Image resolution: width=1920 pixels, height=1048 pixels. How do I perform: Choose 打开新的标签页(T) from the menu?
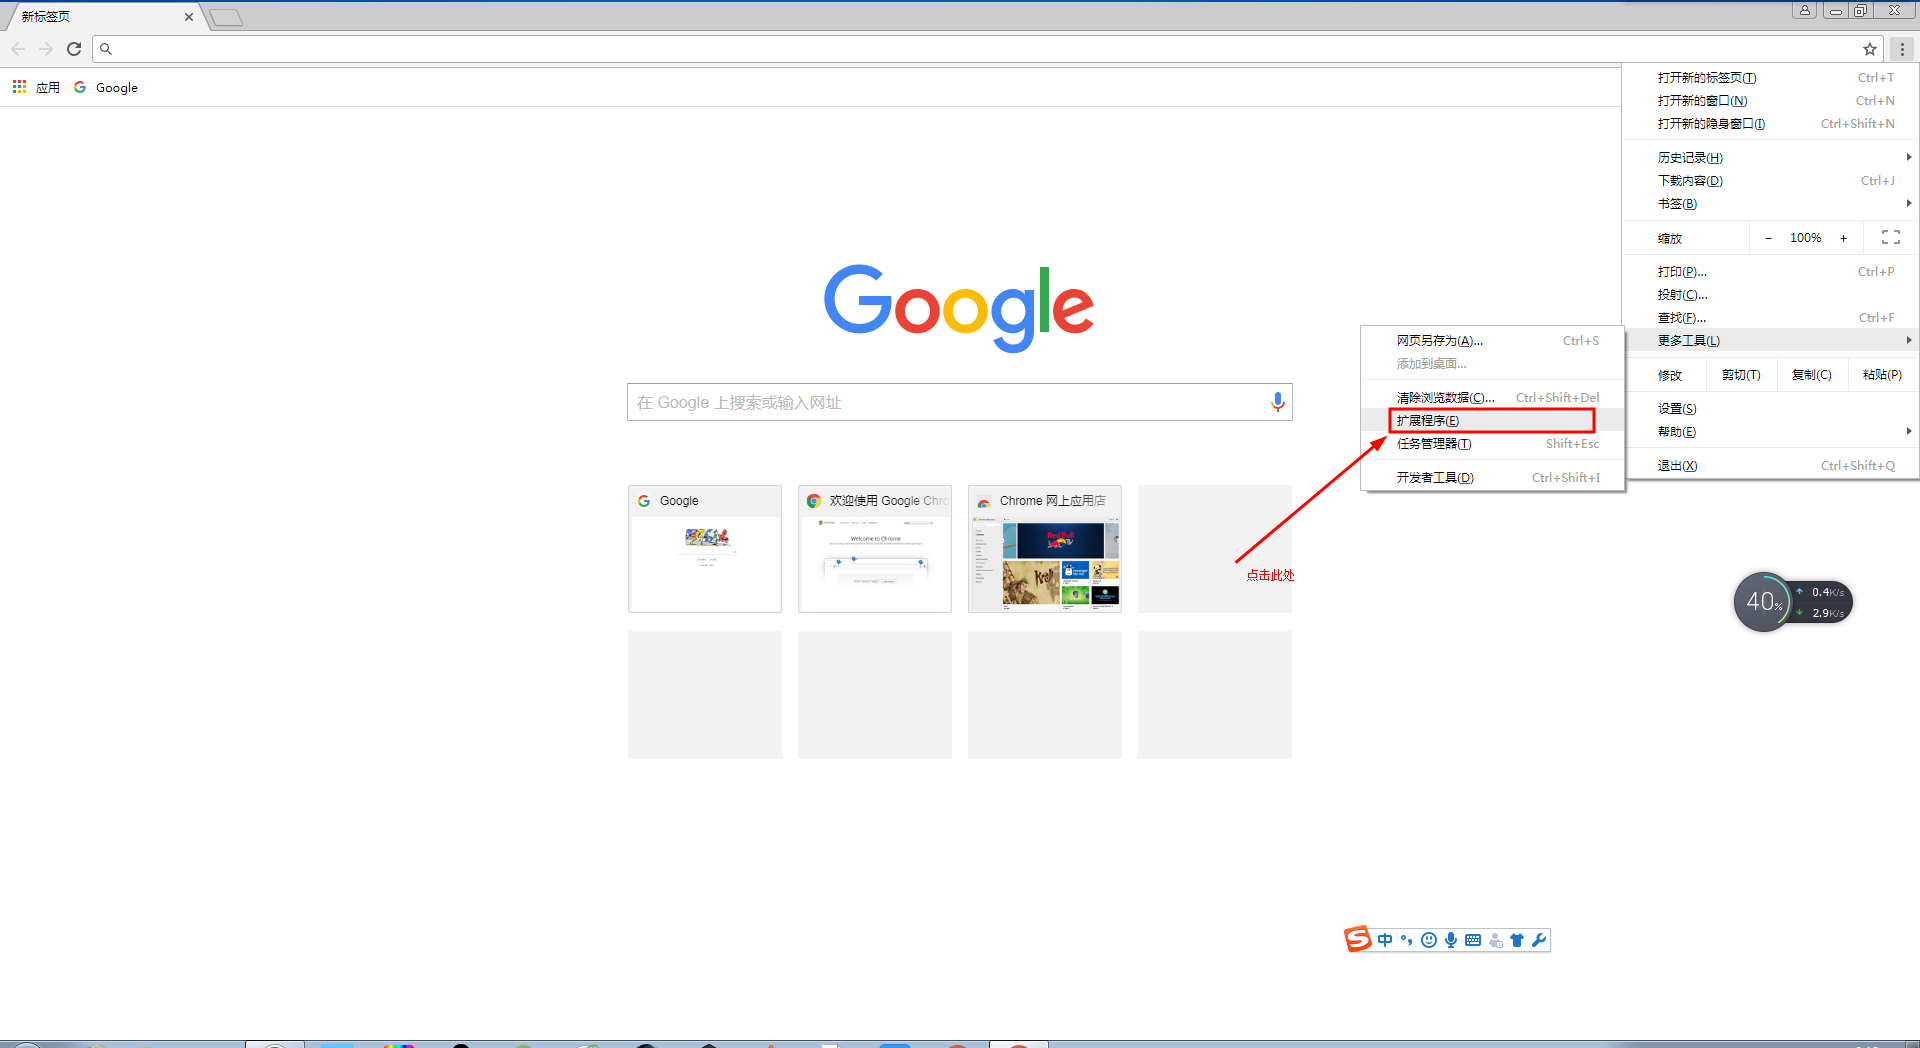tap(1770, 78)
